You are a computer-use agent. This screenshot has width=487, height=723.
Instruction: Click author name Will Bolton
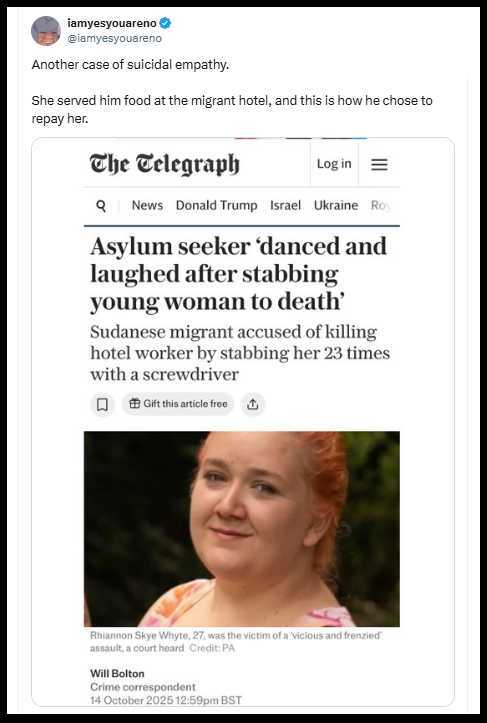117,674
